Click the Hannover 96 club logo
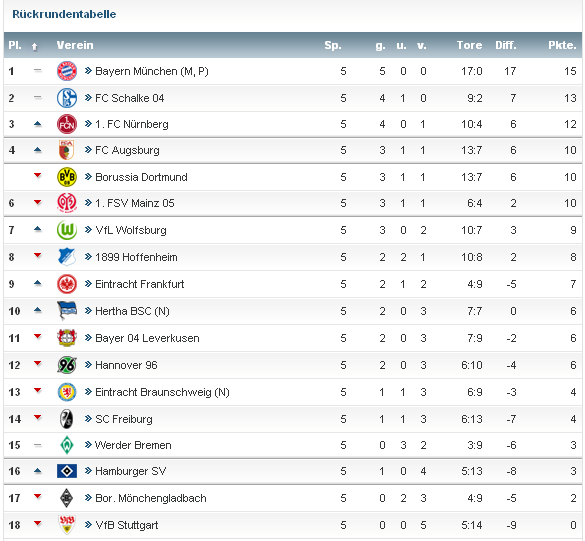The height and width of the screenshot is (541, 585). pyautogui.click(x=67, y=365)
